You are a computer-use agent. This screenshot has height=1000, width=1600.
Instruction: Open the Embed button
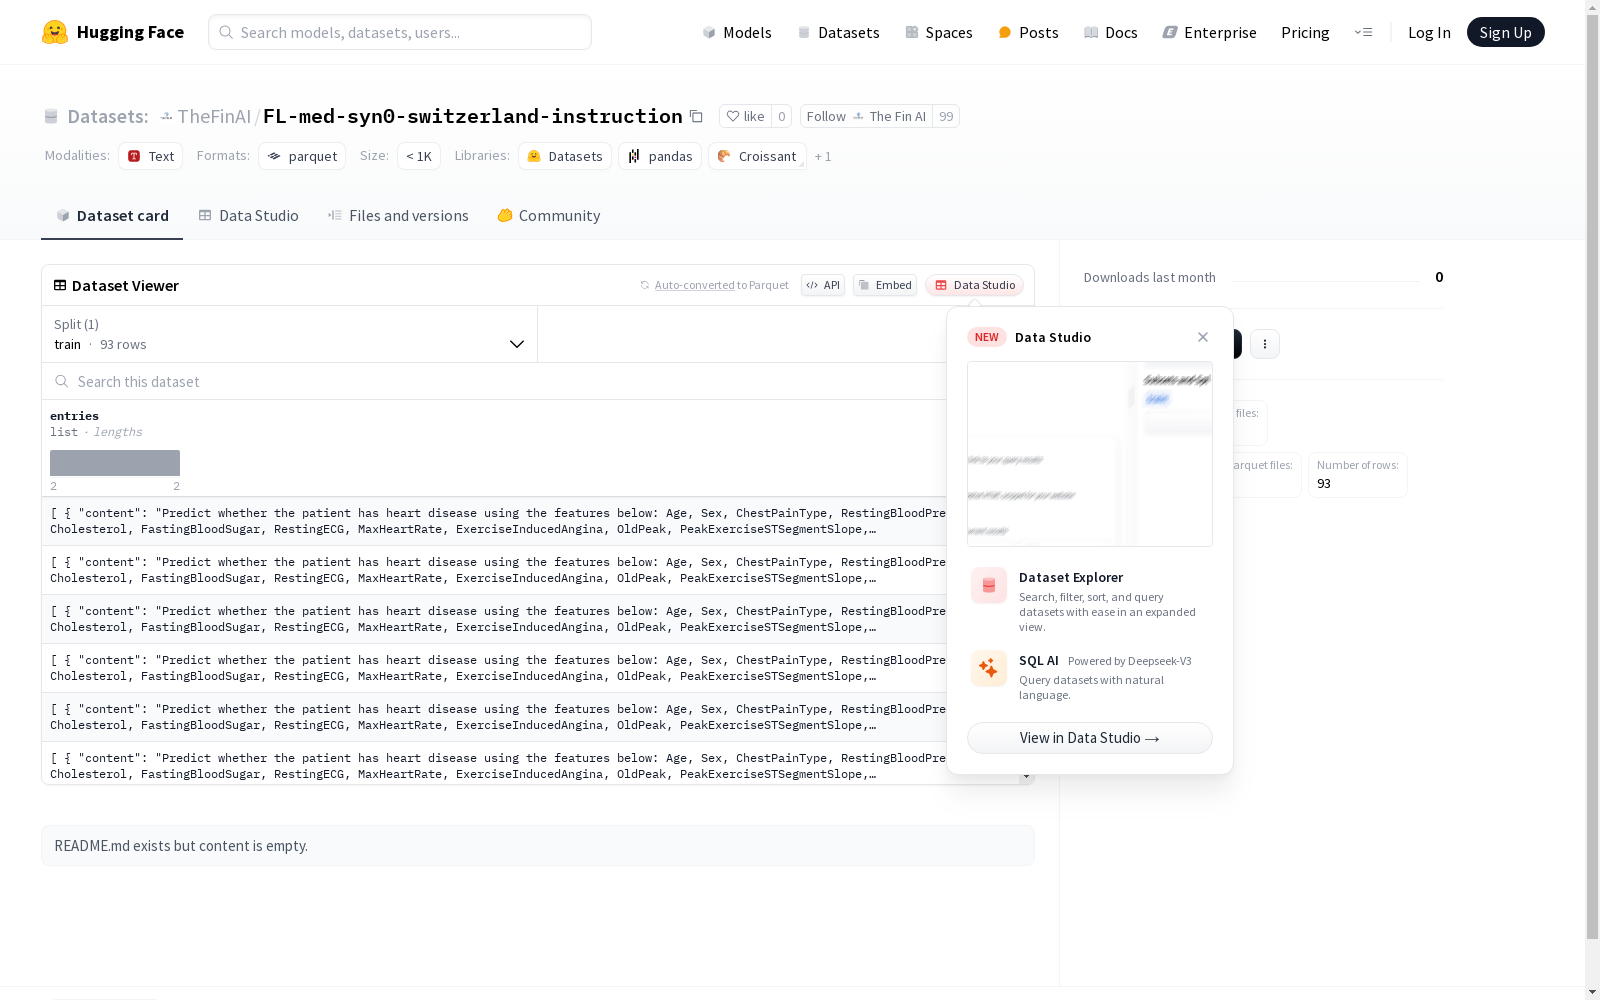[885, 285]
